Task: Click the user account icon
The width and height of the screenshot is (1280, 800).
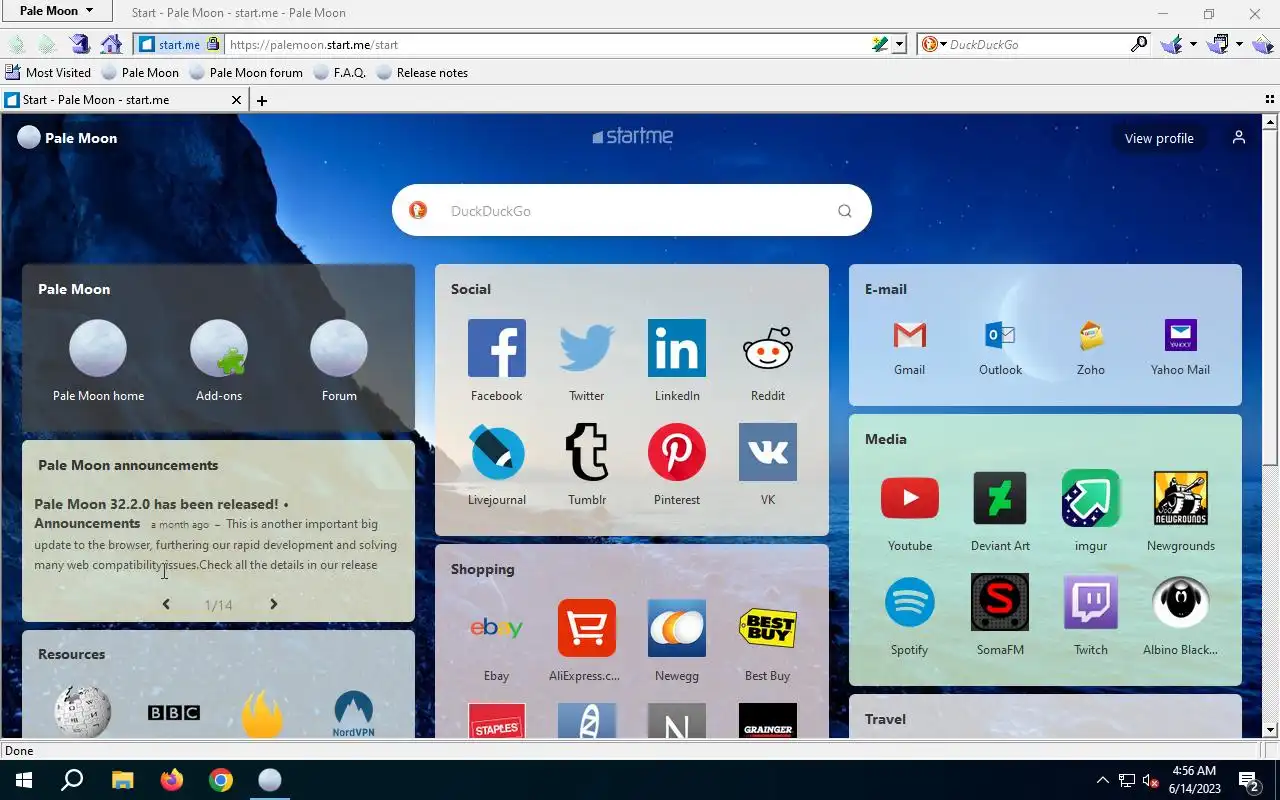Action: click(x=1239, y=138)
